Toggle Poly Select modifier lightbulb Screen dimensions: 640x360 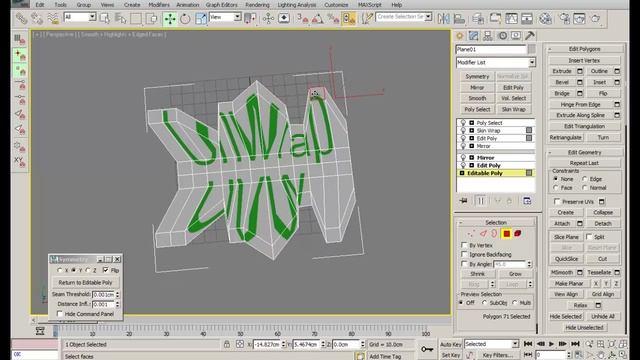point(463,123)
